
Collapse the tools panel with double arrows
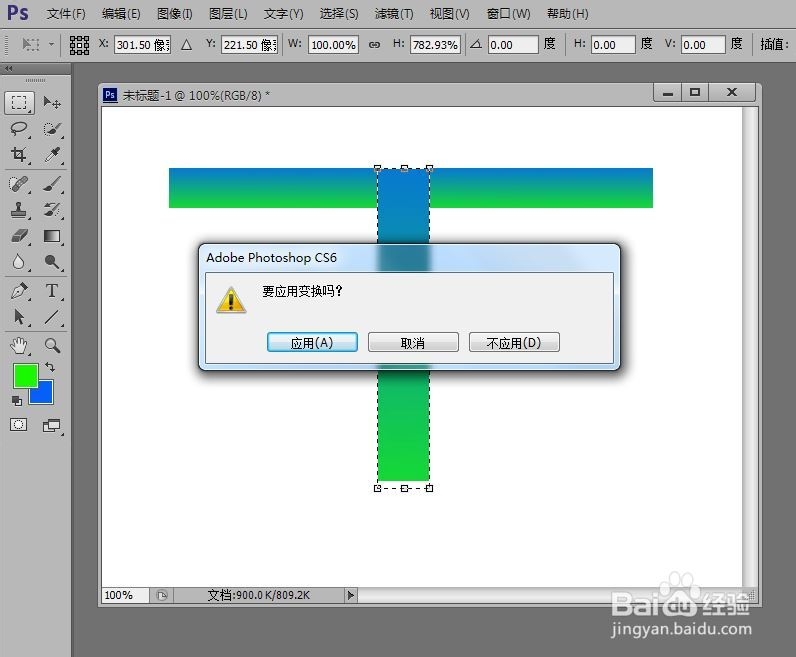pyautogui.click(x=9, y=69)
